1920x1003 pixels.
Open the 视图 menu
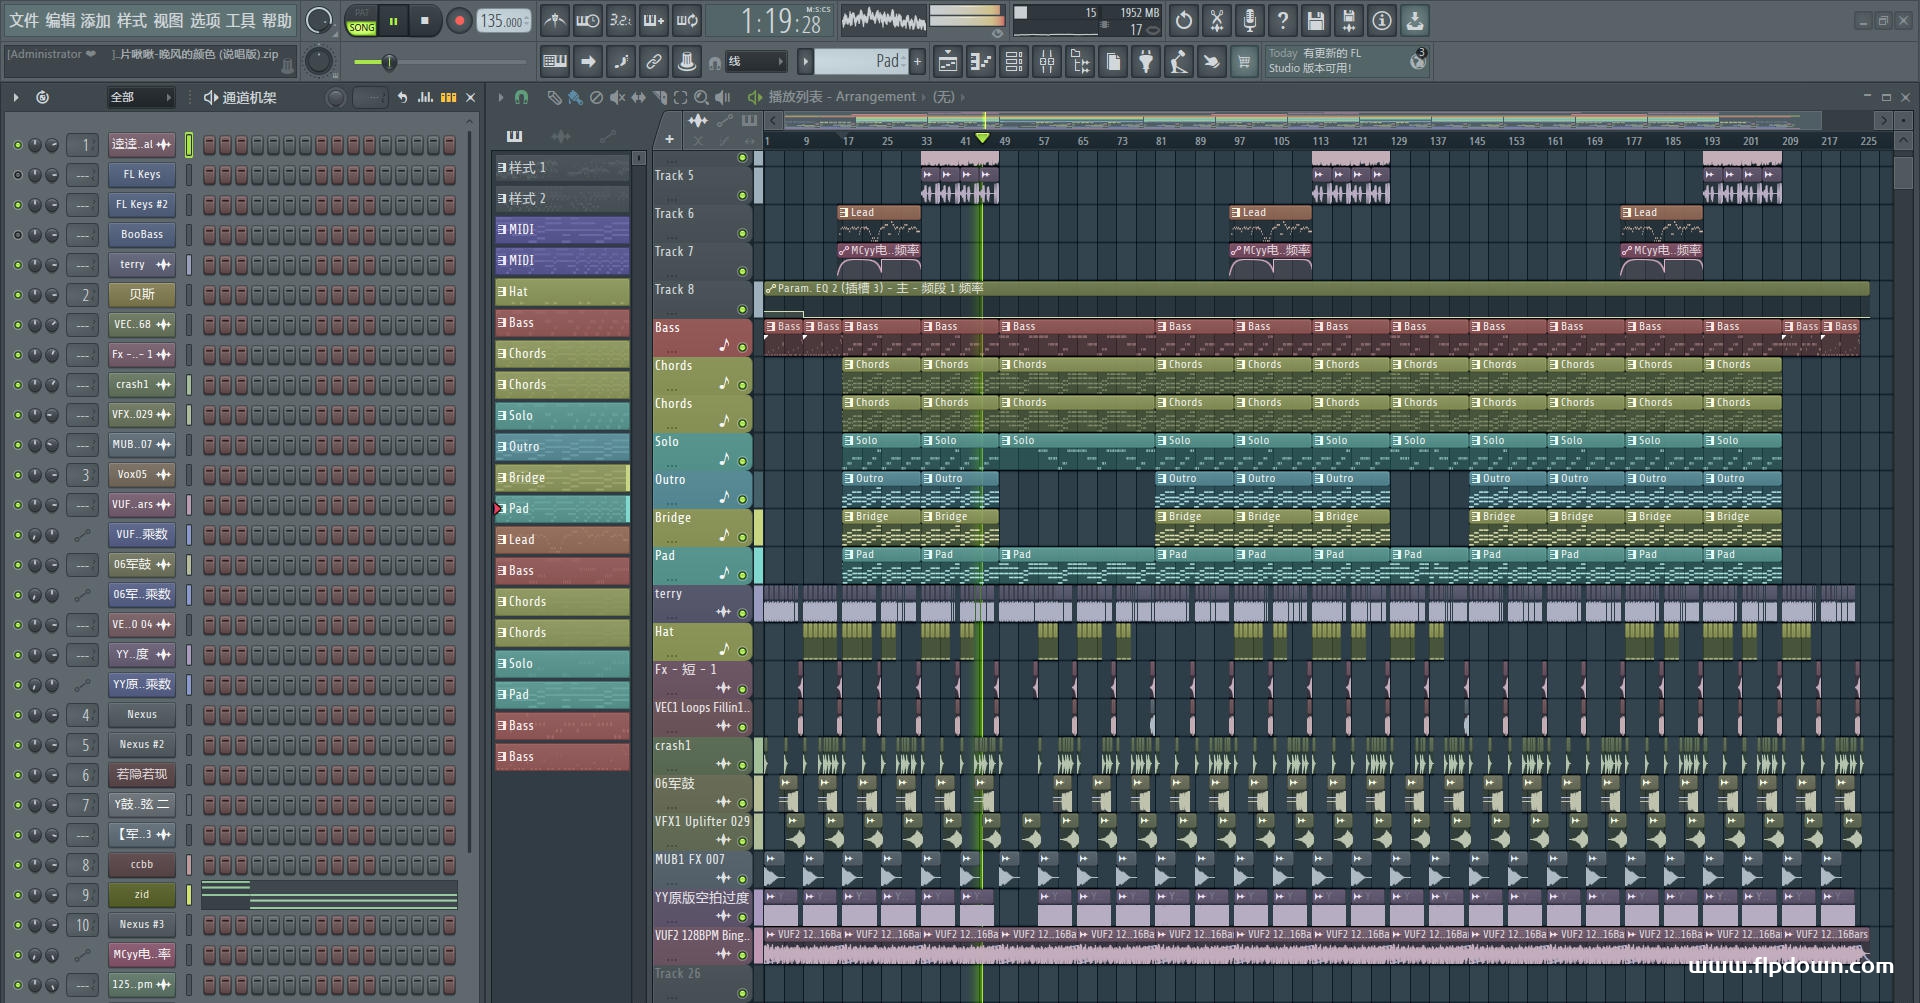pyautogui.click(x=168, y=20)
